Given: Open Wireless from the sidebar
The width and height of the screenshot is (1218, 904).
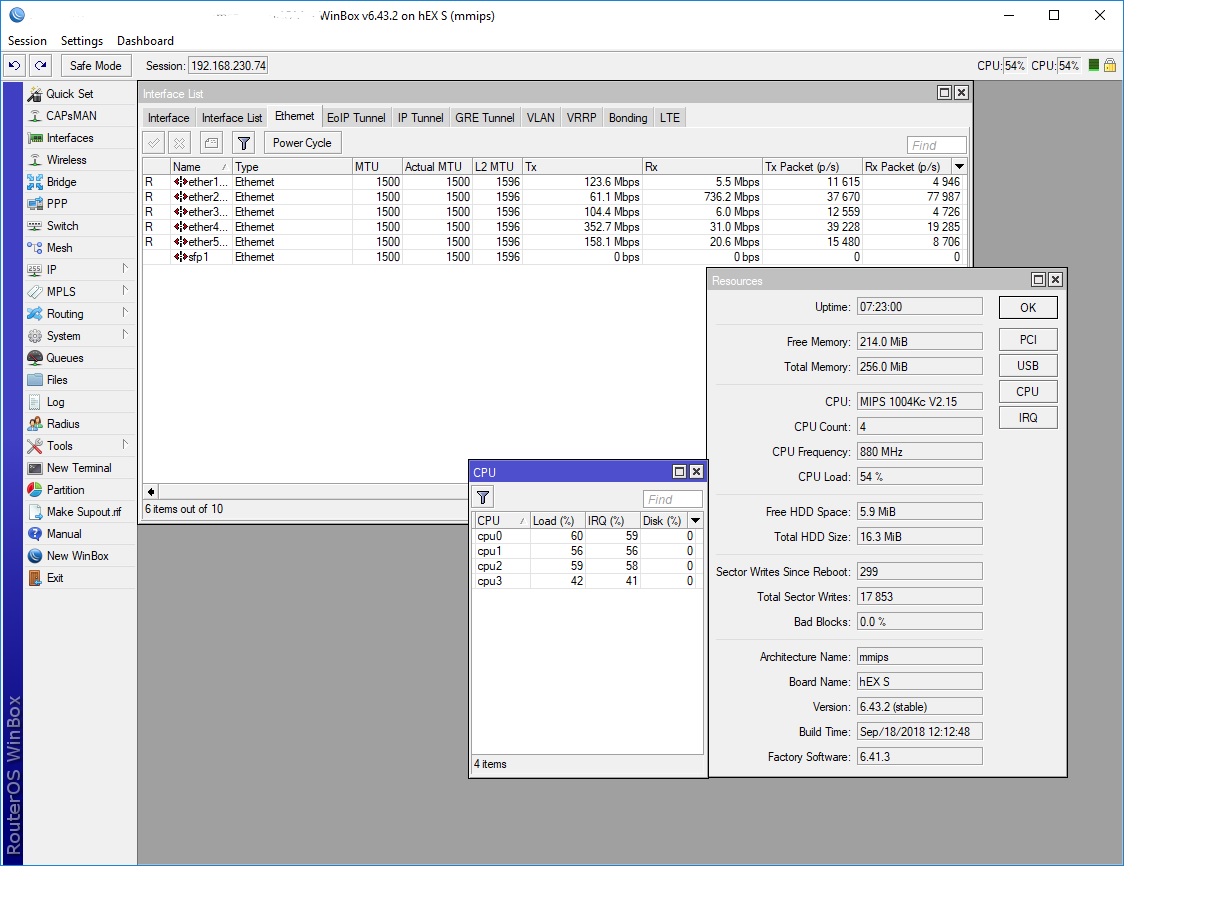Looking at the screenshot, I should 66,160.
